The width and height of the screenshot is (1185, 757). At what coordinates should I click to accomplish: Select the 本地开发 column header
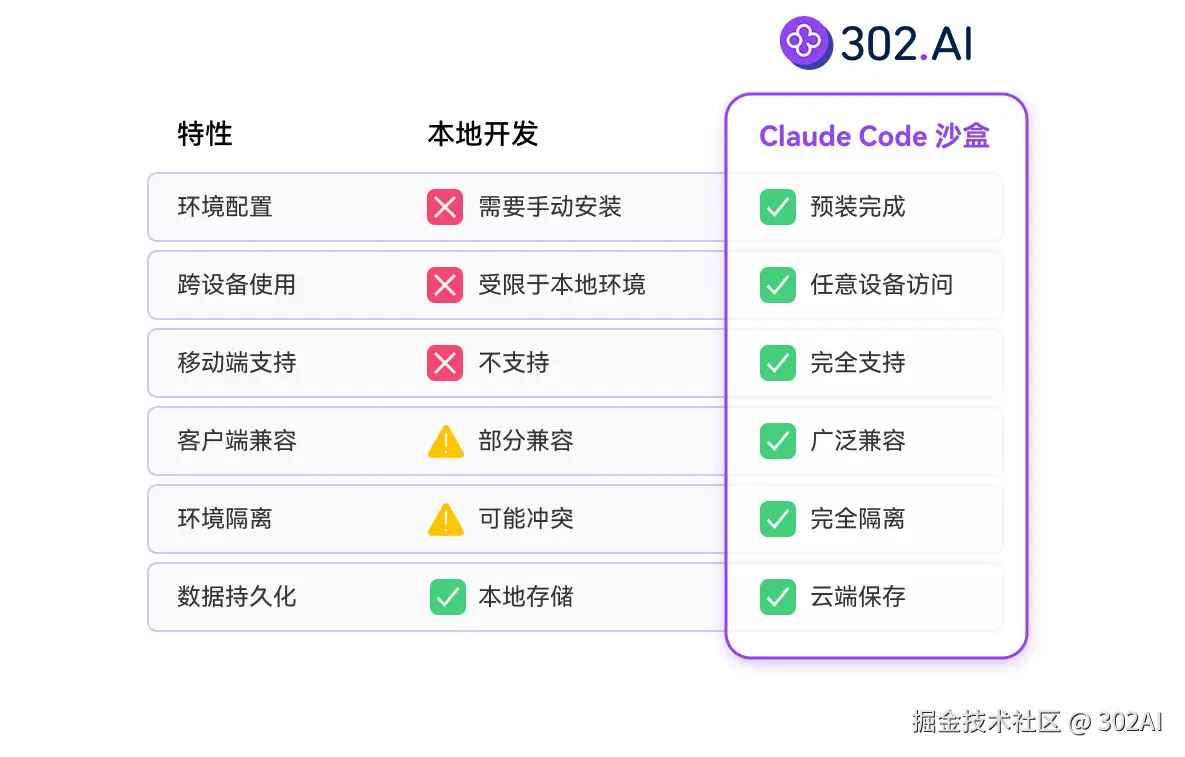pos(483,134)
